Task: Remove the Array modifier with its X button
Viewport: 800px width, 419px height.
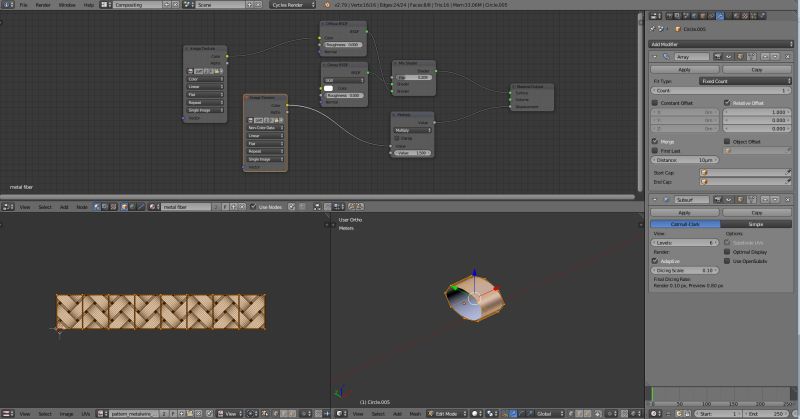Action: point(788,56)
